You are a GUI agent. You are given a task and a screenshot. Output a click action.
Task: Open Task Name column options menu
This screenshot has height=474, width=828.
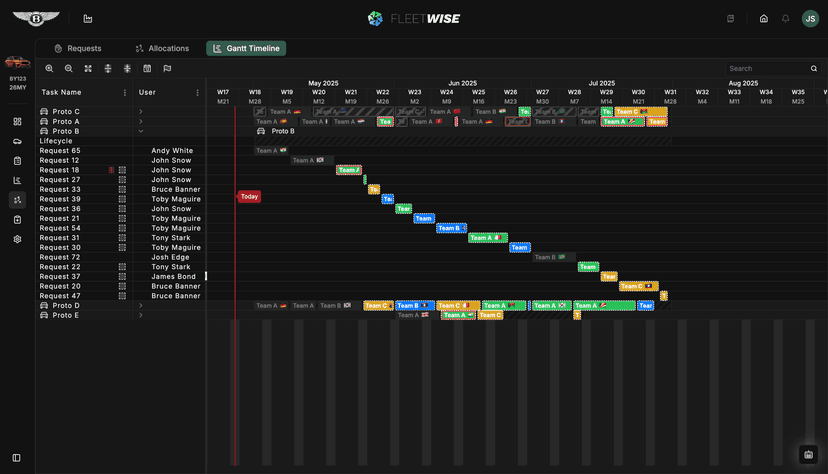pyautogui.click(x=125, y=92)
